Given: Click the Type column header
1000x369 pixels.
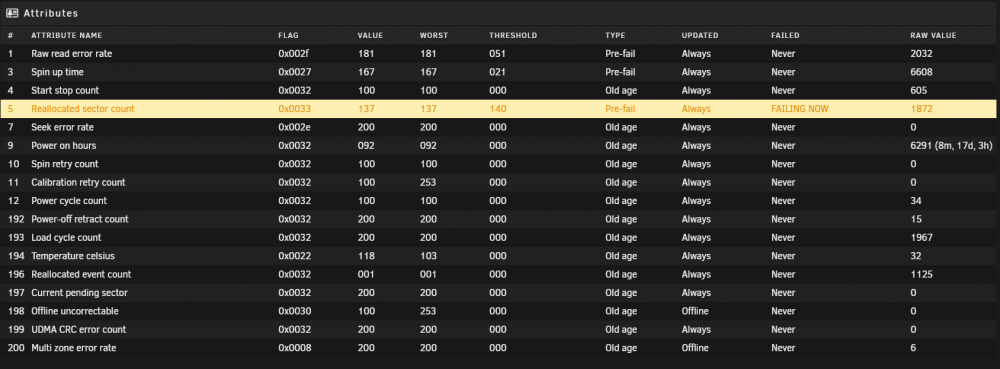Looking at the screenshot, I should pos(615,36).
